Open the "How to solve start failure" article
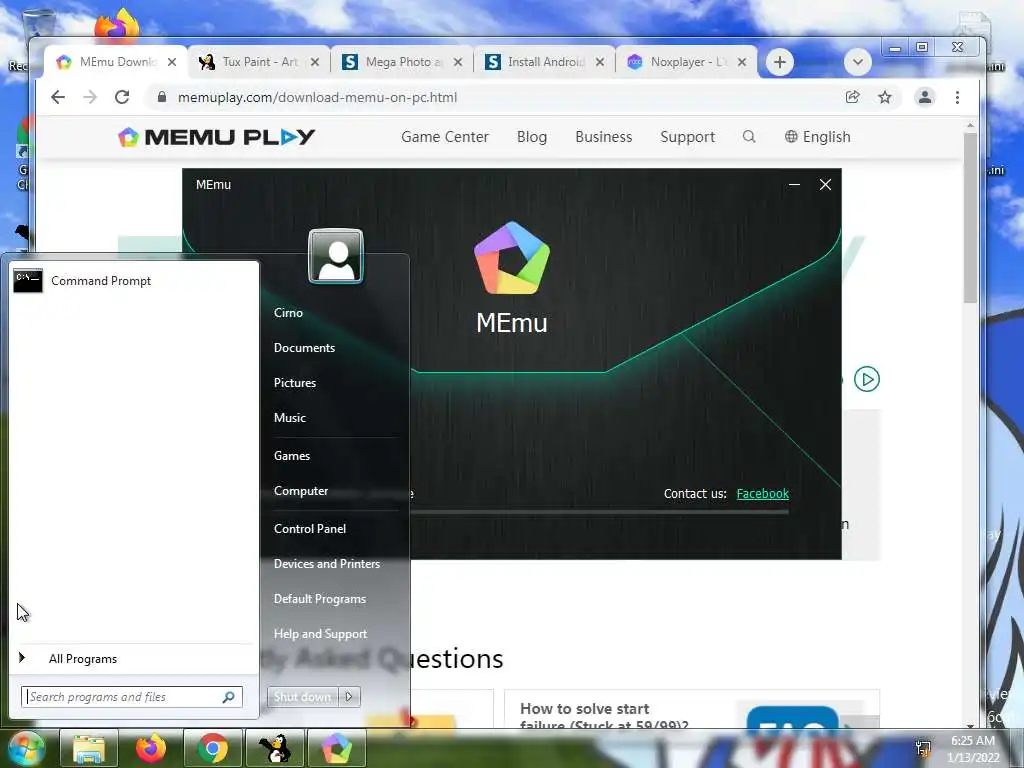 [x=603, y=716]
